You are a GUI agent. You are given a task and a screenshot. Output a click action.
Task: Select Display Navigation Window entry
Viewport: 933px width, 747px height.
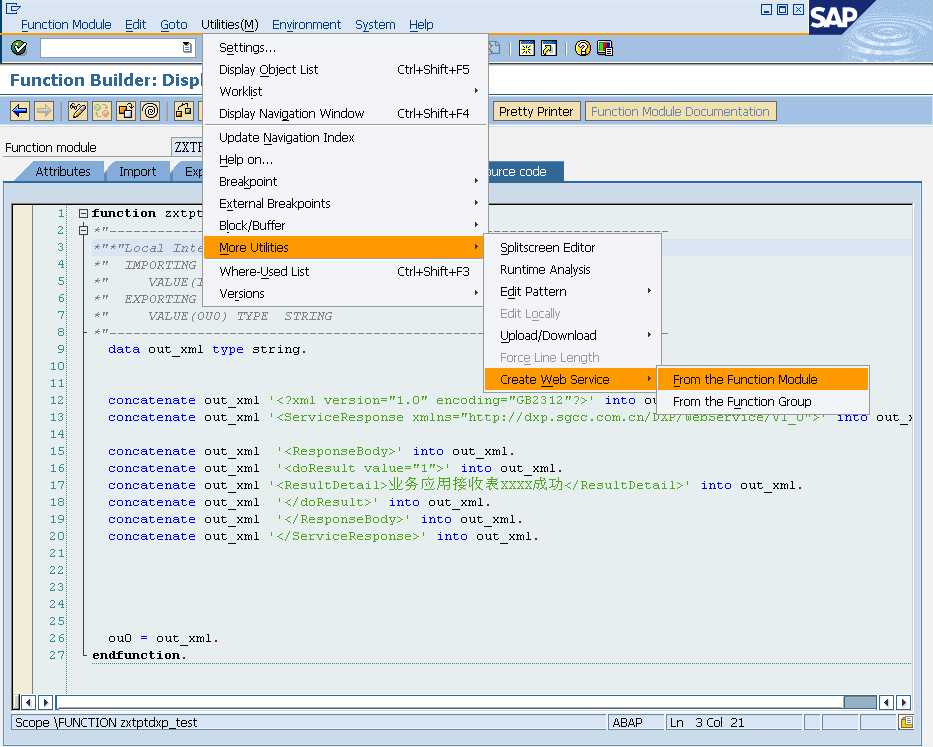pos(344,114)
